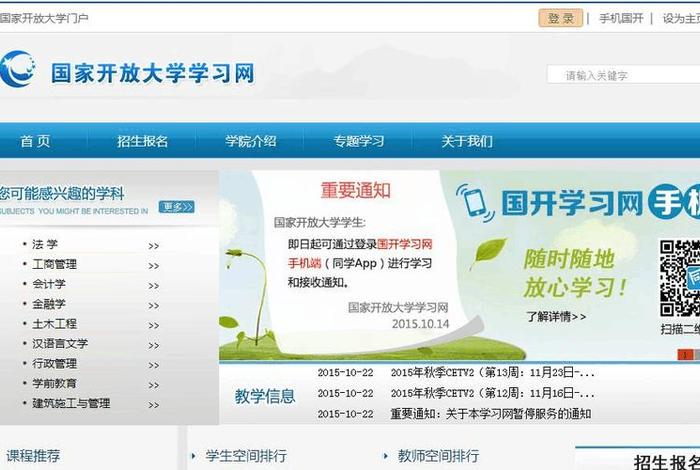Viewport: 700px width, 470px height.
Task: Go to 首页 in navigation bar
Action: click(x=35, y=141)
